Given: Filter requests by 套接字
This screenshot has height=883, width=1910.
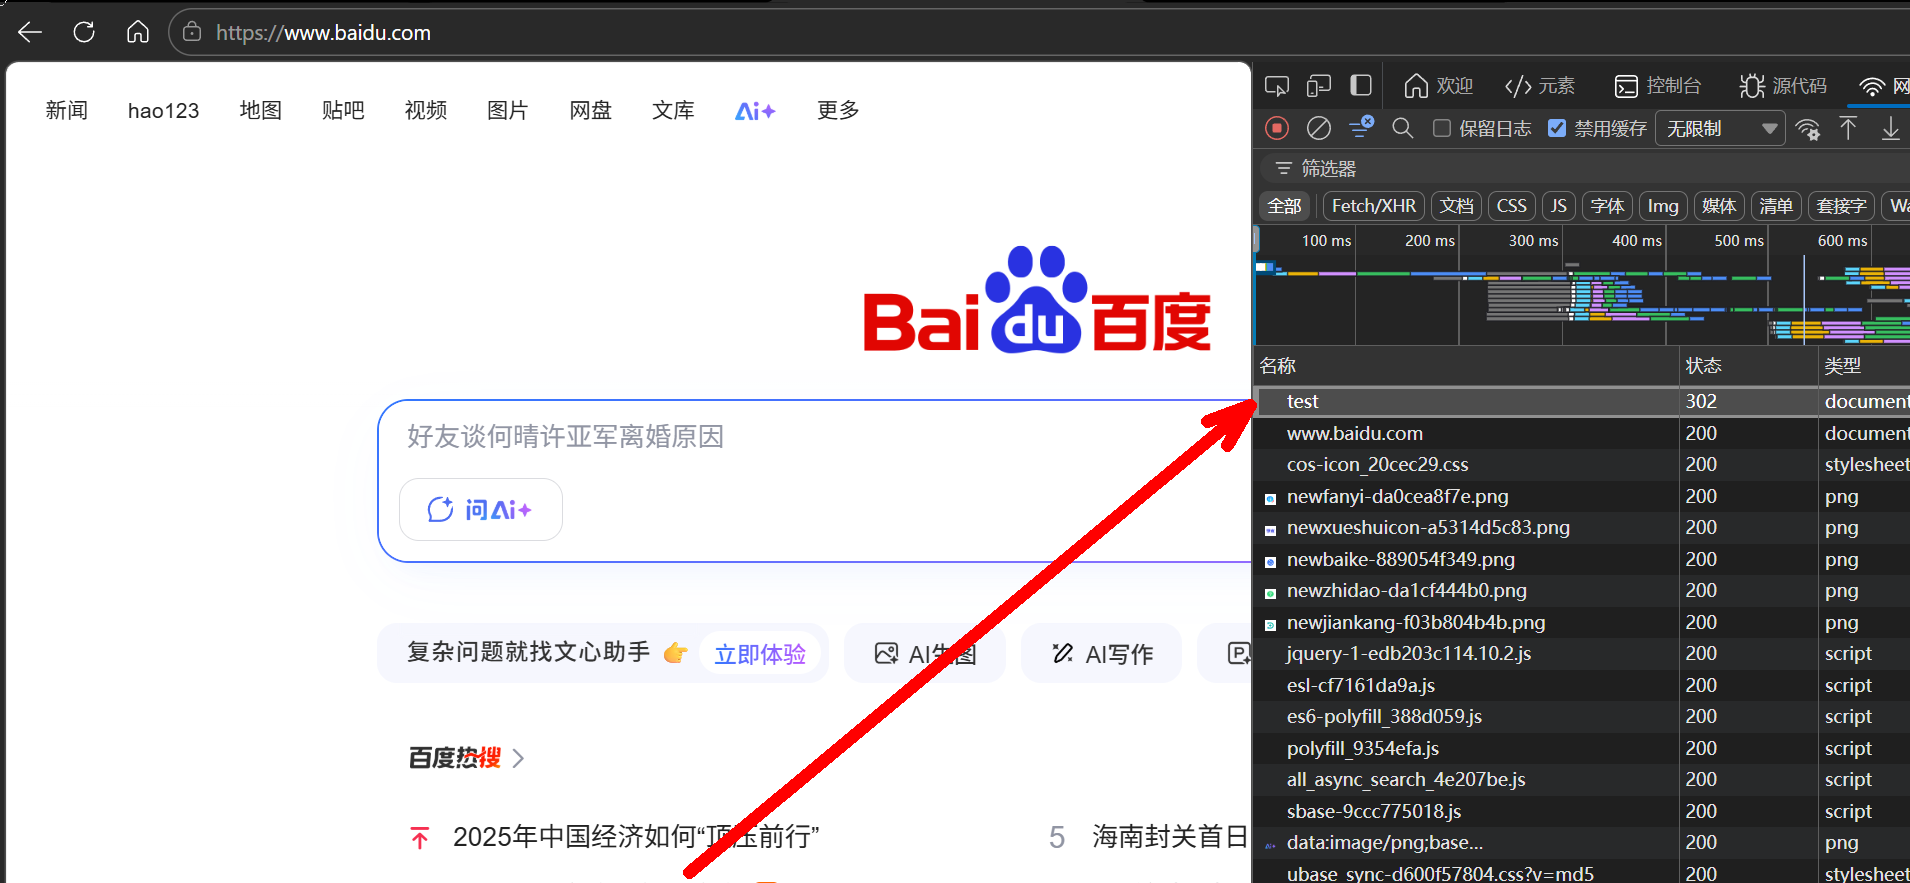Looking at the screenshot, I should pos(1842,206).
